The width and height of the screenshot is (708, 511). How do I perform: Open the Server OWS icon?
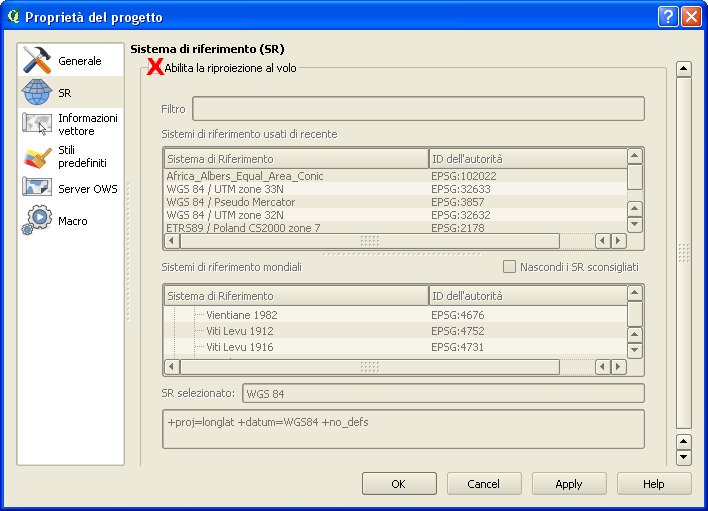(37, 188)
